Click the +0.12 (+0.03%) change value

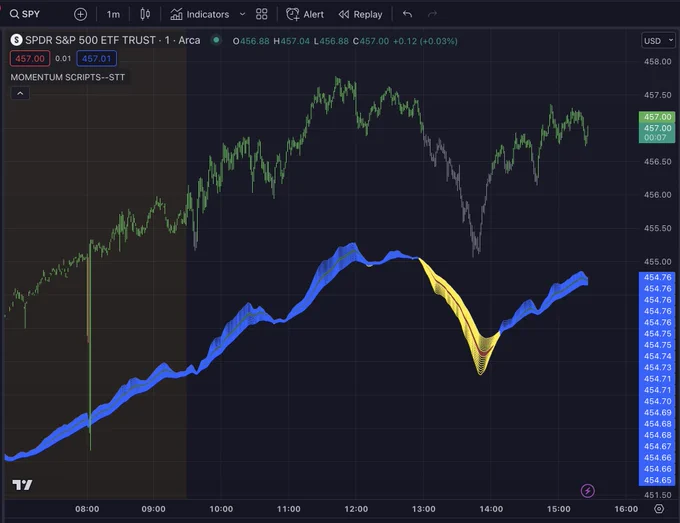(x=425, y=41)
